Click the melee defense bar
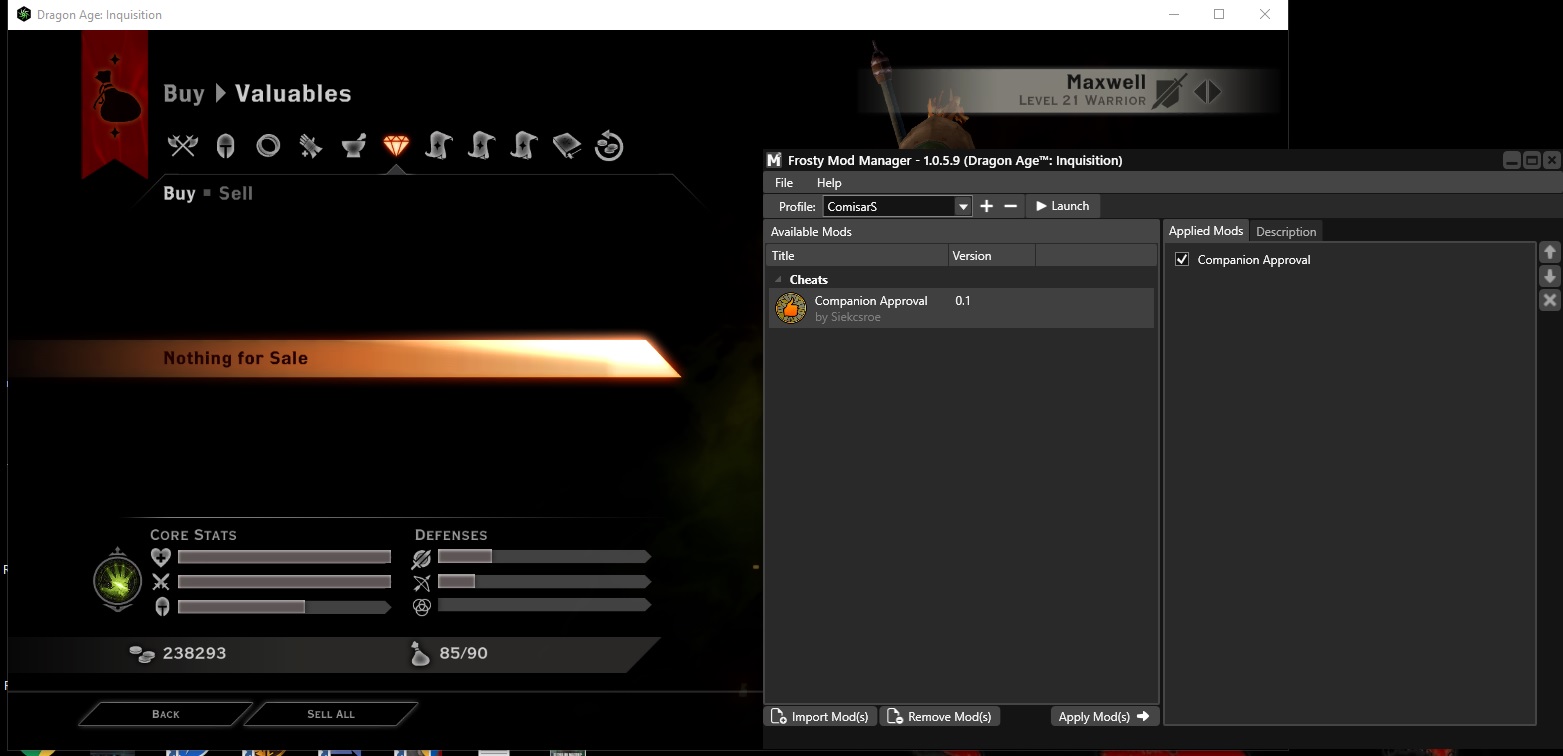Viewport: 1563px width, 756px height. [544, 557]
